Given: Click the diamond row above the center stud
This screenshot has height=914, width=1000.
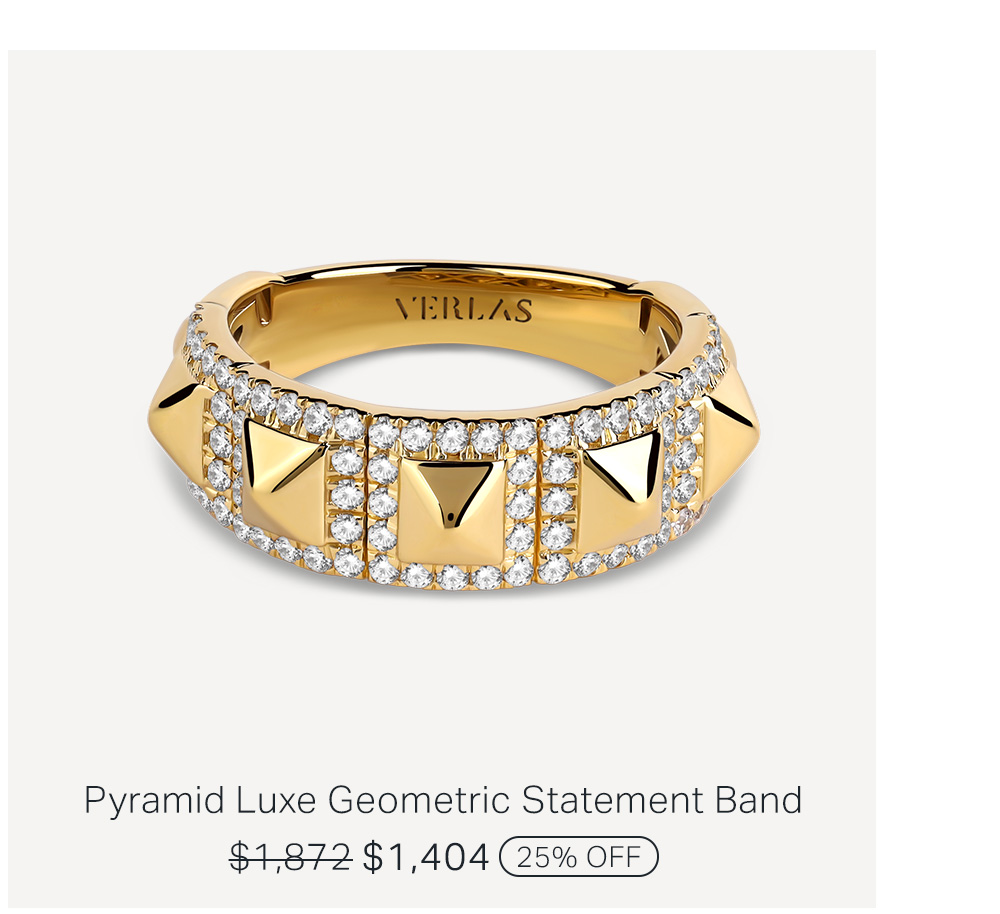Looking at the screenshot, I should pos(453,436).
